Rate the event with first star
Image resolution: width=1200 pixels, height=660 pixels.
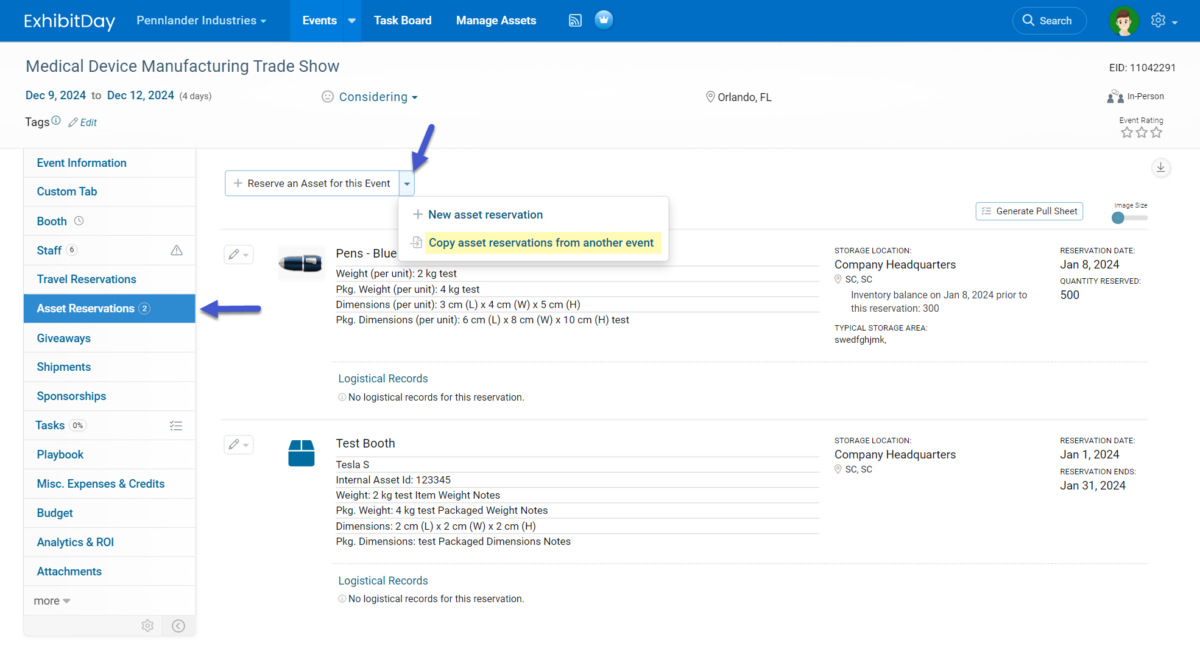1126,132
